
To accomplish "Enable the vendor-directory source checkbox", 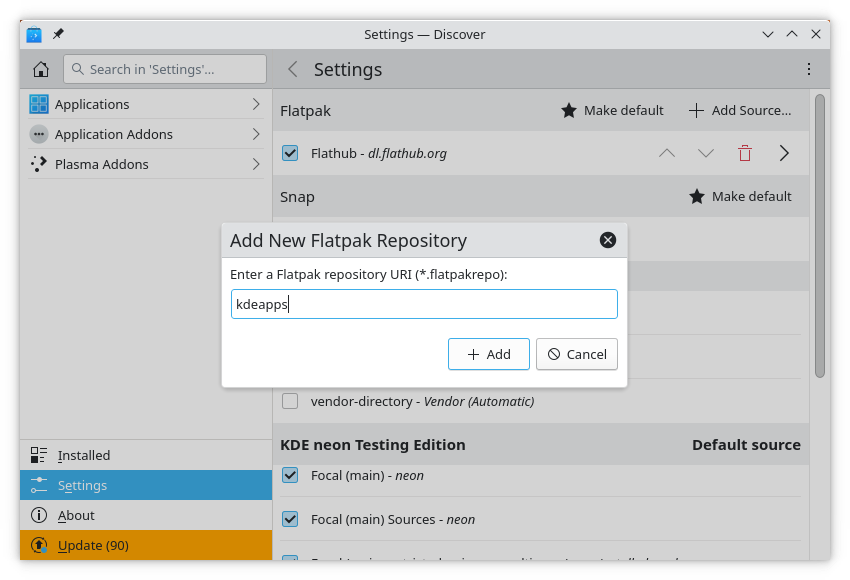I will point(289,401).
